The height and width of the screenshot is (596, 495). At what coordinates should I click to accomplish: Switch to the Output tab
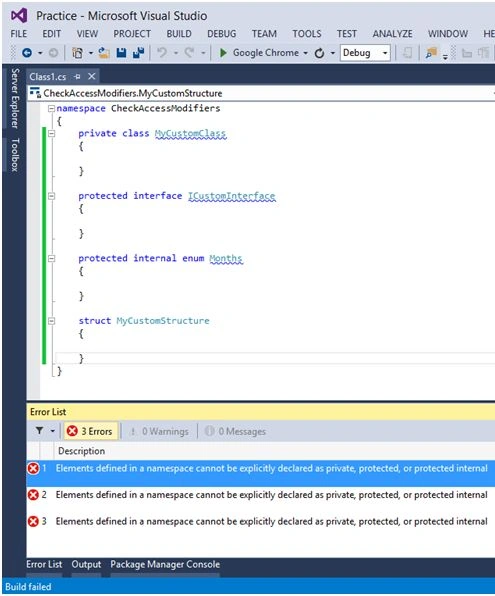[x=86, y=564]
